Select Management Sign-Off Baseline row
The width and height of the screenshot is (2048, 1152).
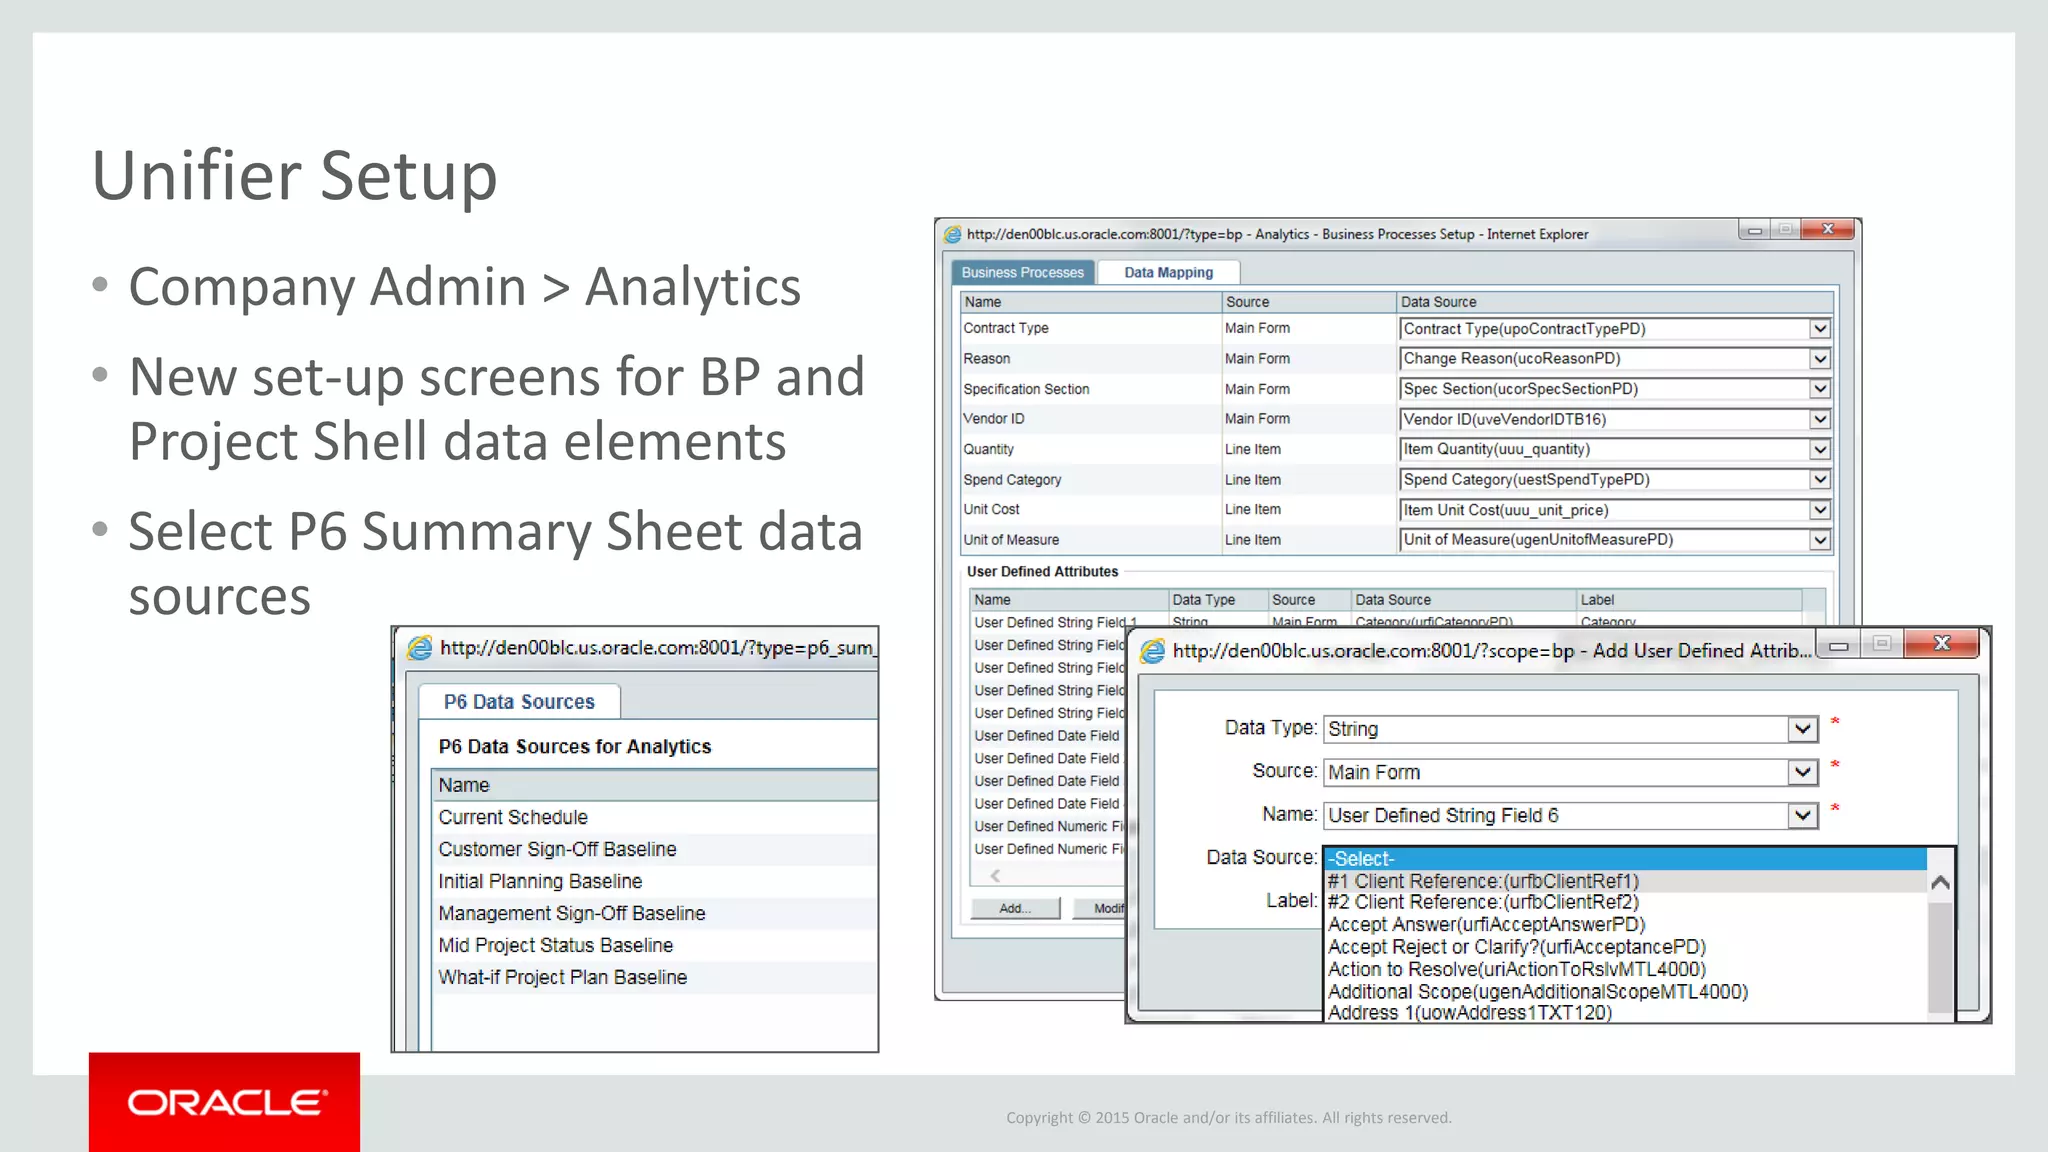pos(655,913)
